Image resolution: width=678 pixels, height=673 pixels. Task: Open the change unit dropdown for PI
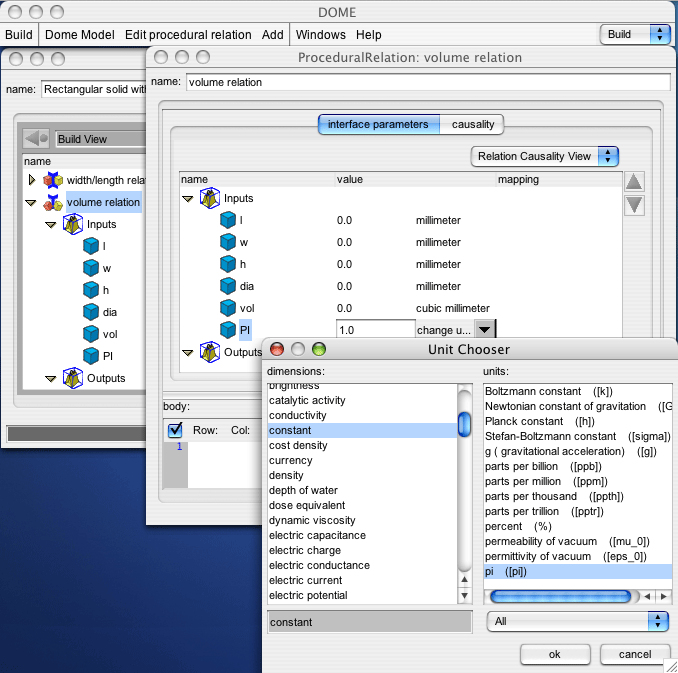pyautogui.click(x=484, y=330)
